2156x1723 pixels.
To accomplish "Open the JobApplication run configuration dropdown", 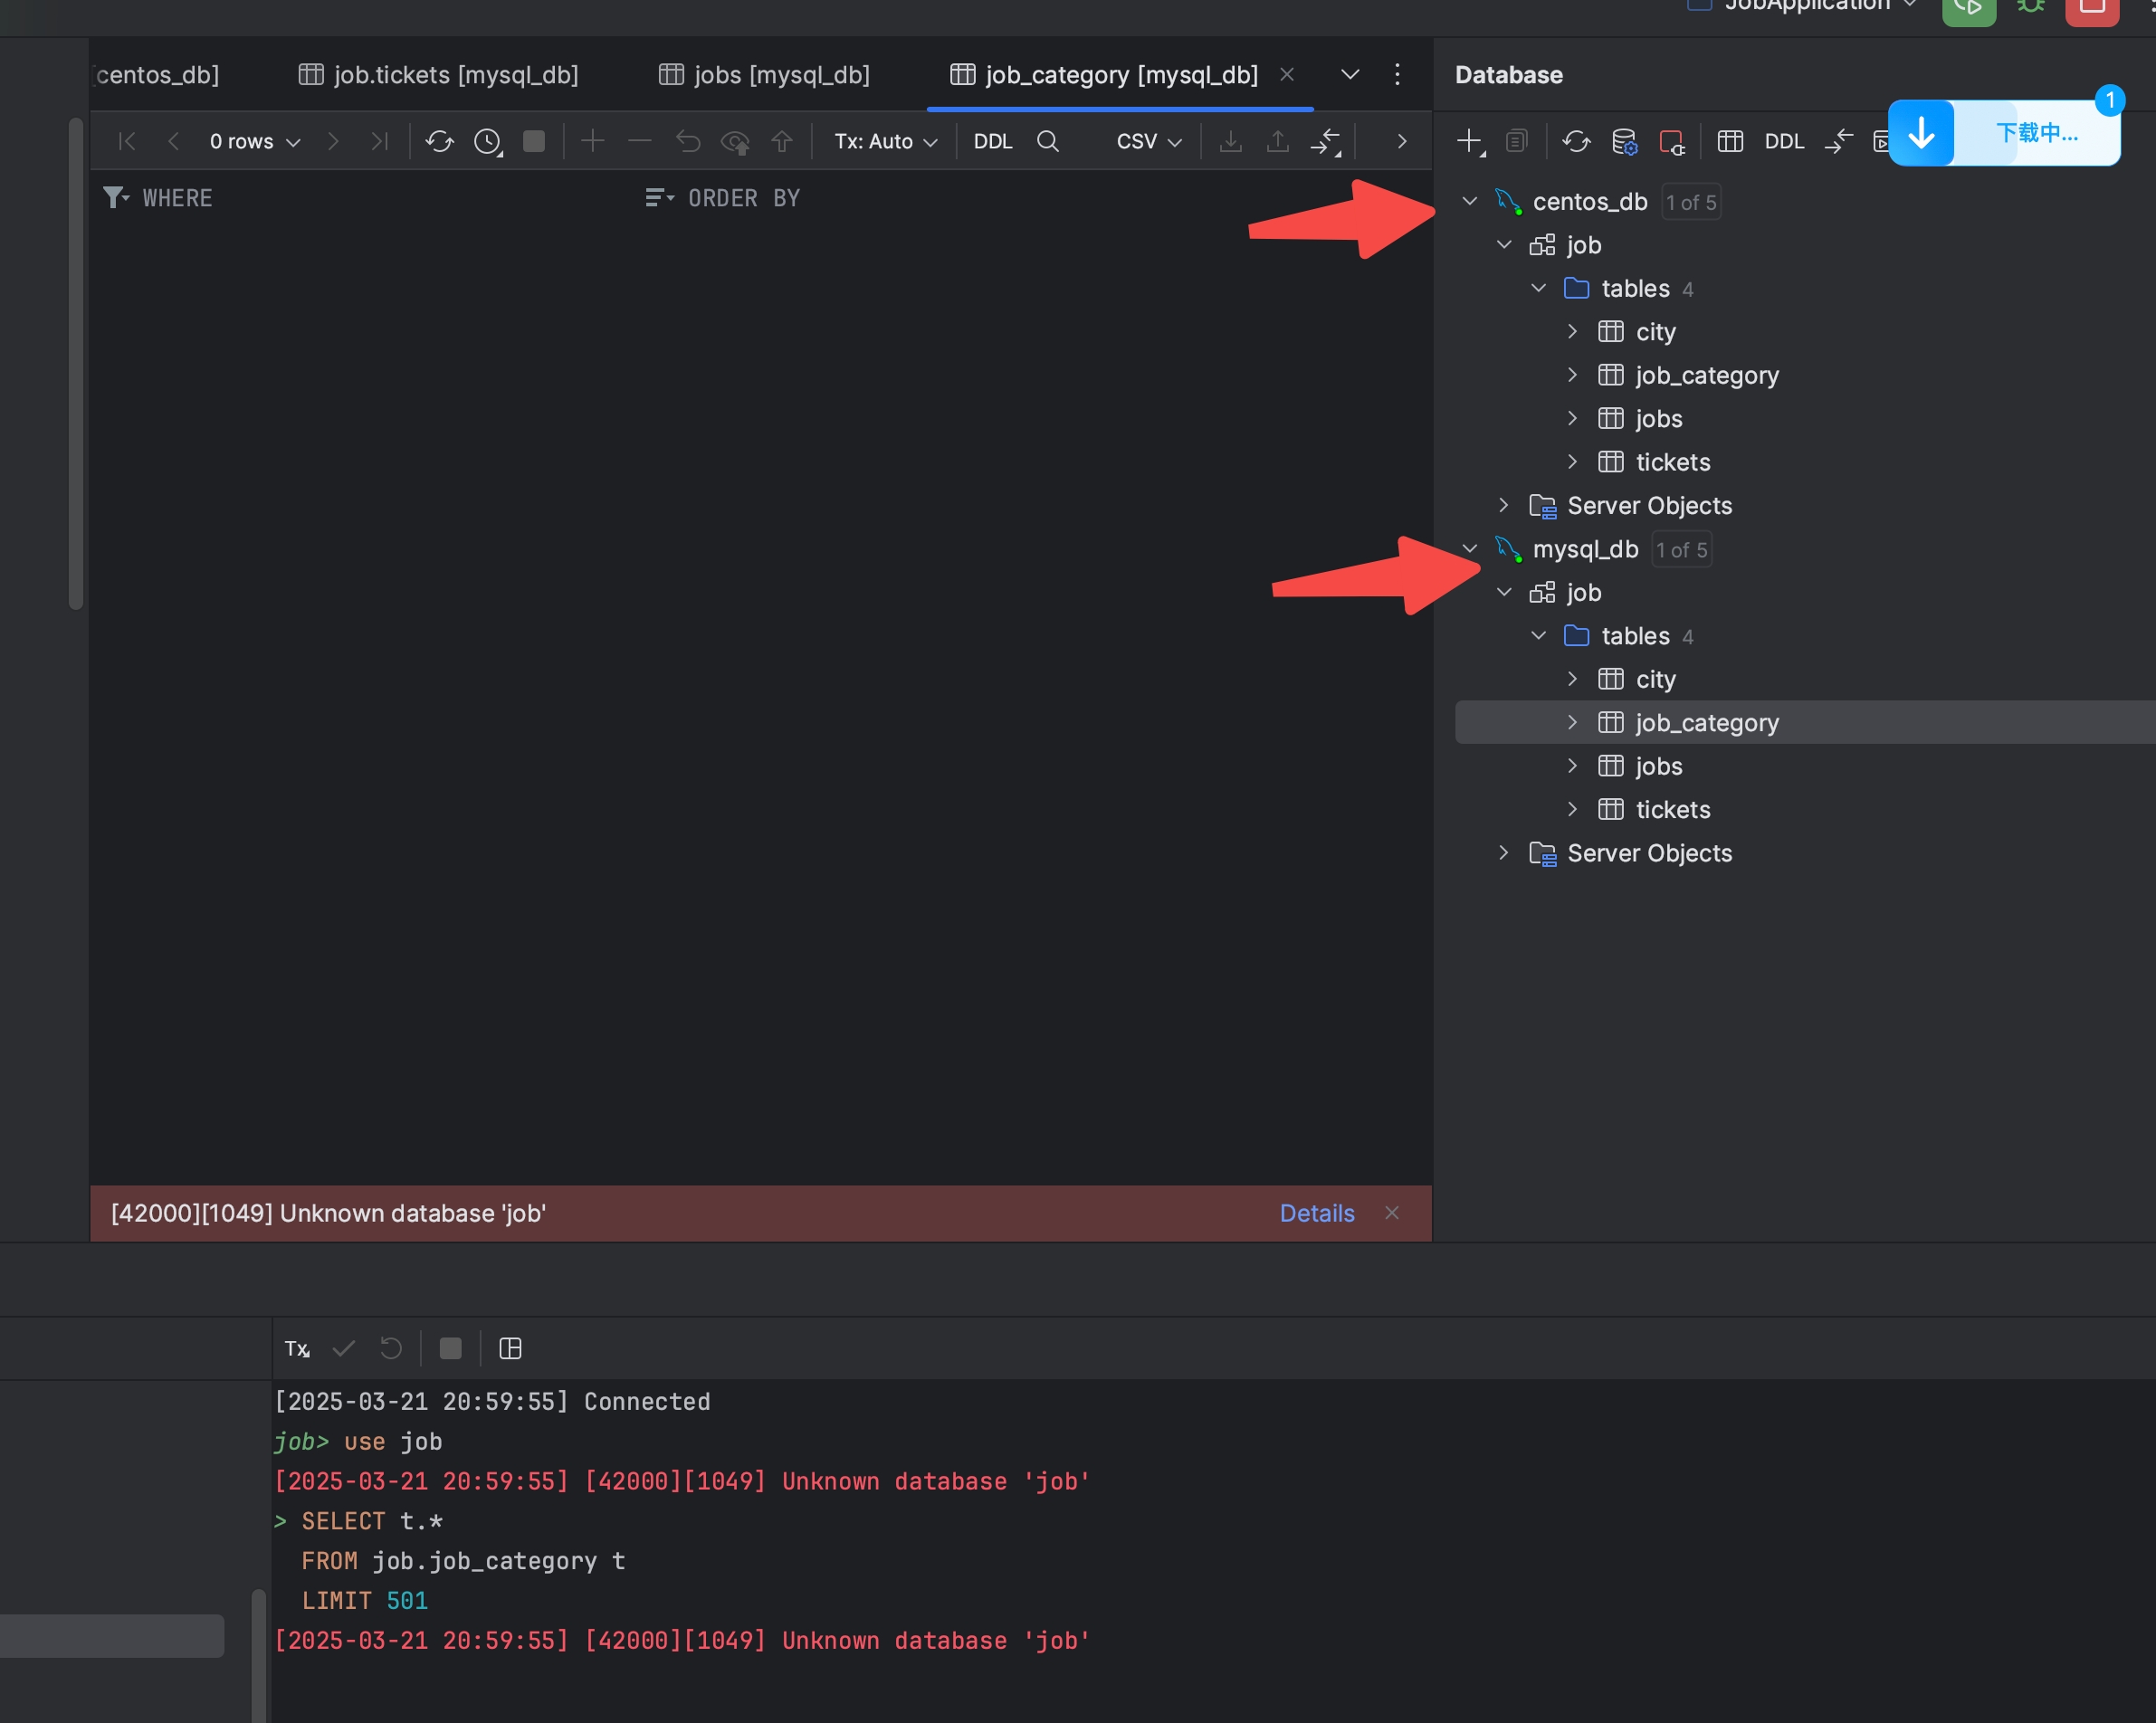I will [1803, 5].
